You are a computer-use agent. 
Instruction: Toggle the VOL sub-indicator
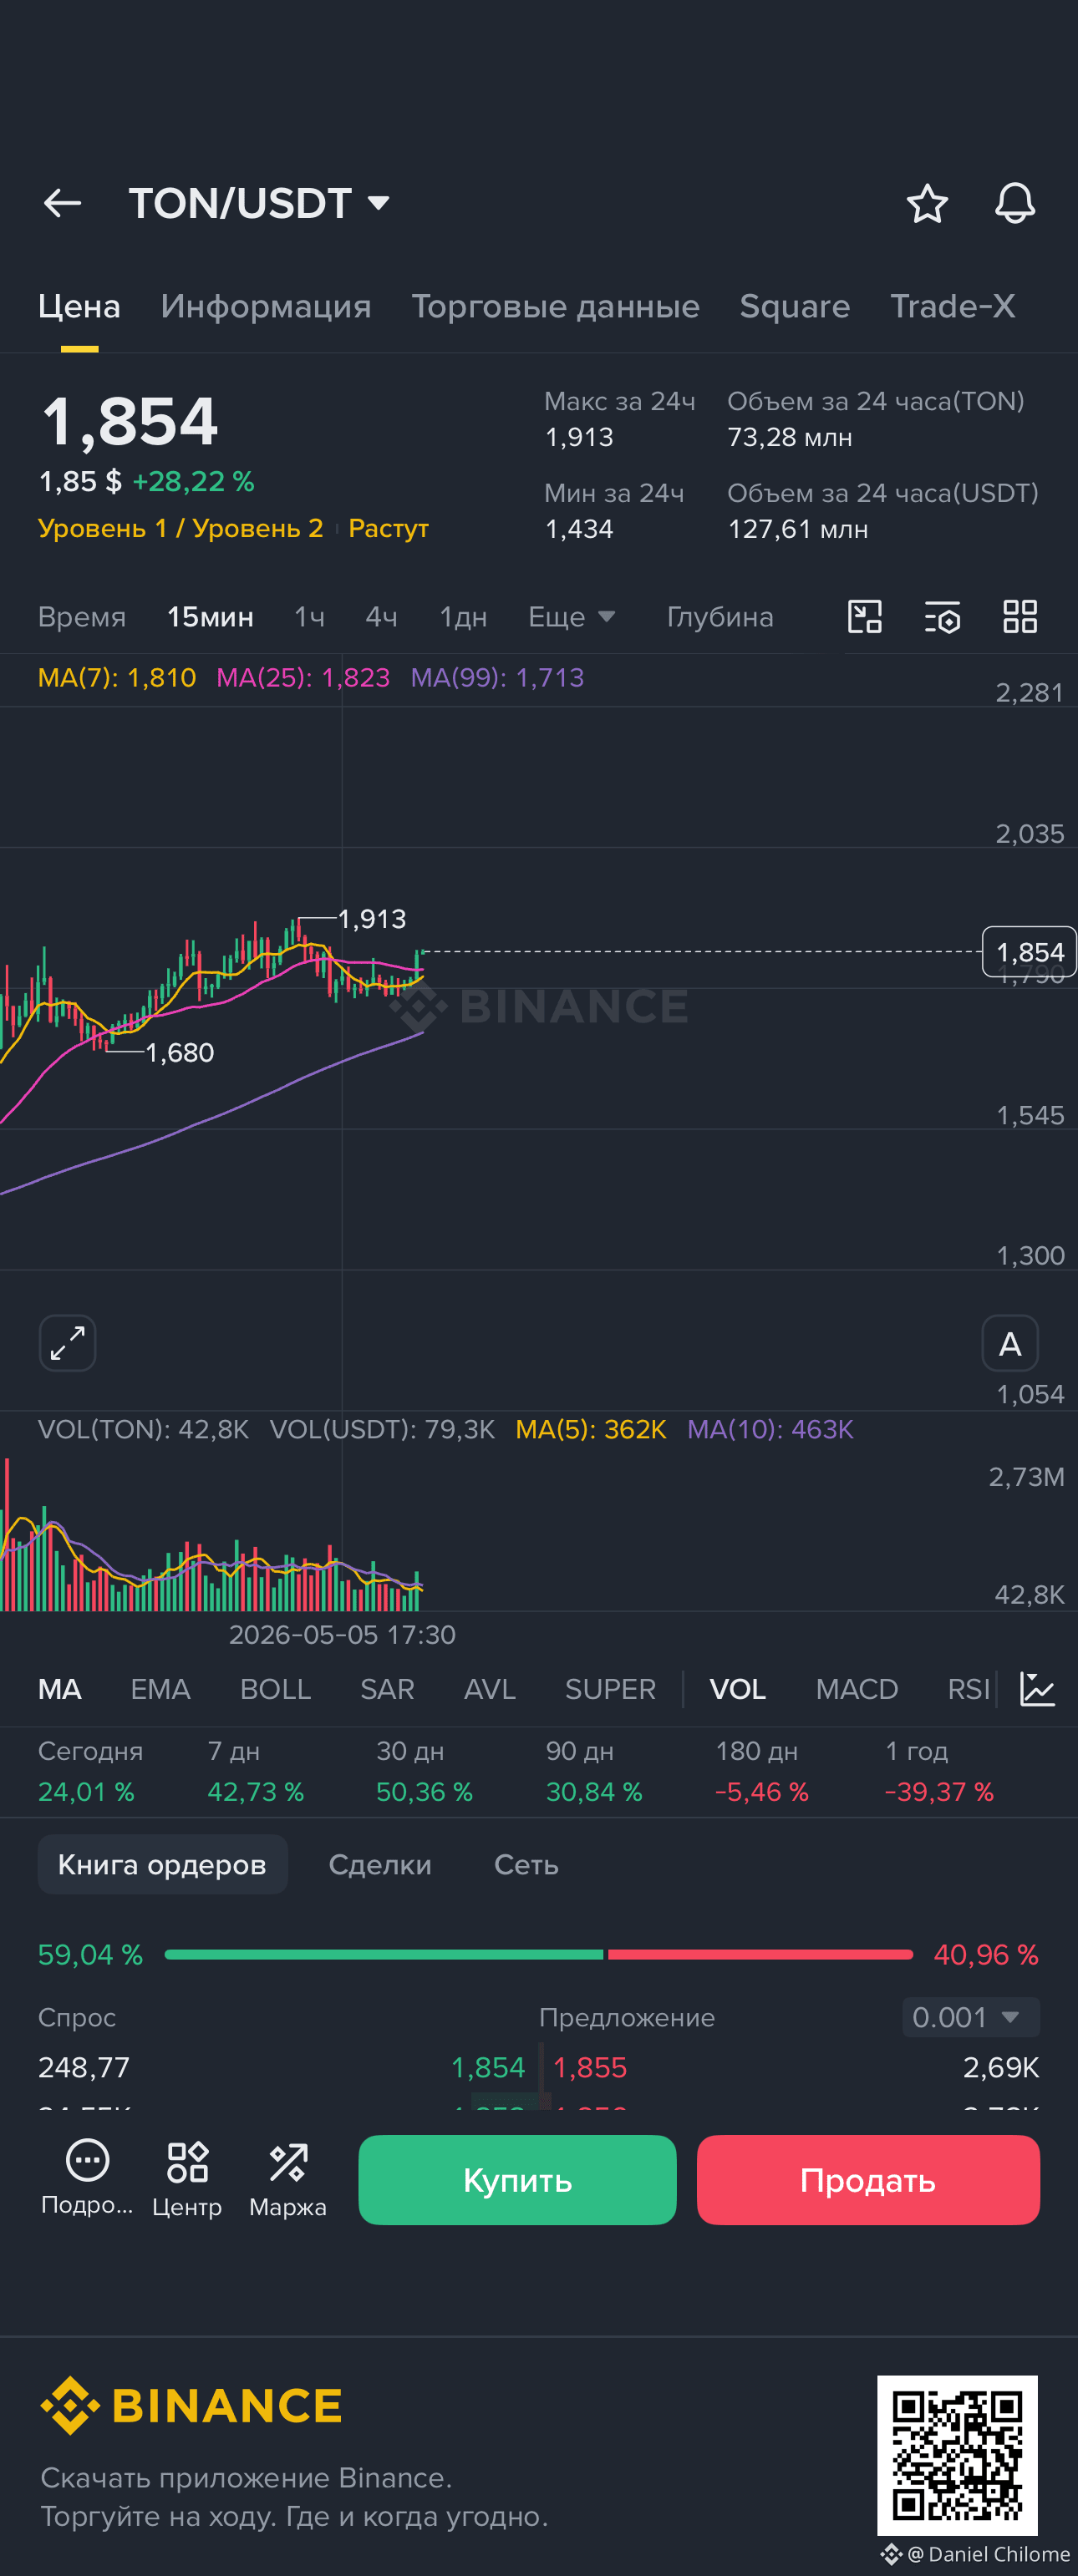coord(738,1689)
